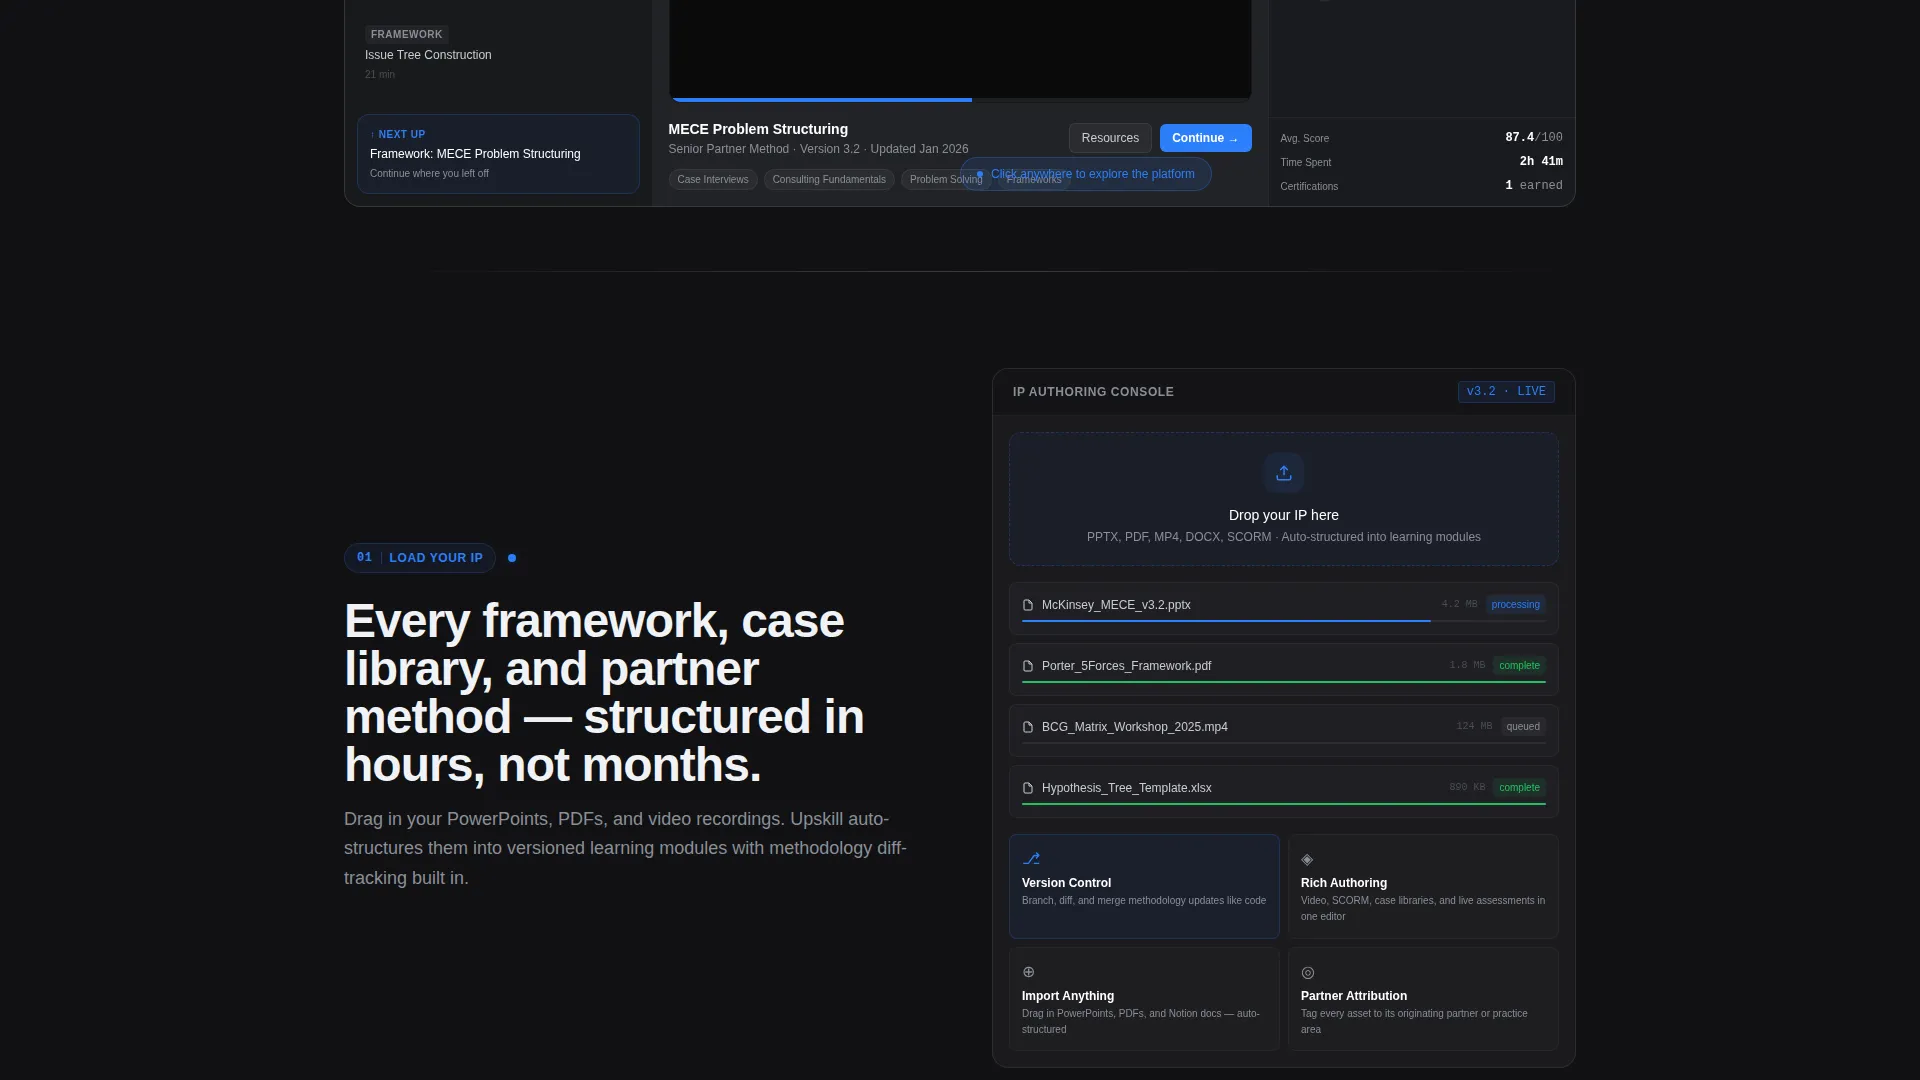Click file icon beside McKinsey_MECE_v3.2.pptx

1028,605
